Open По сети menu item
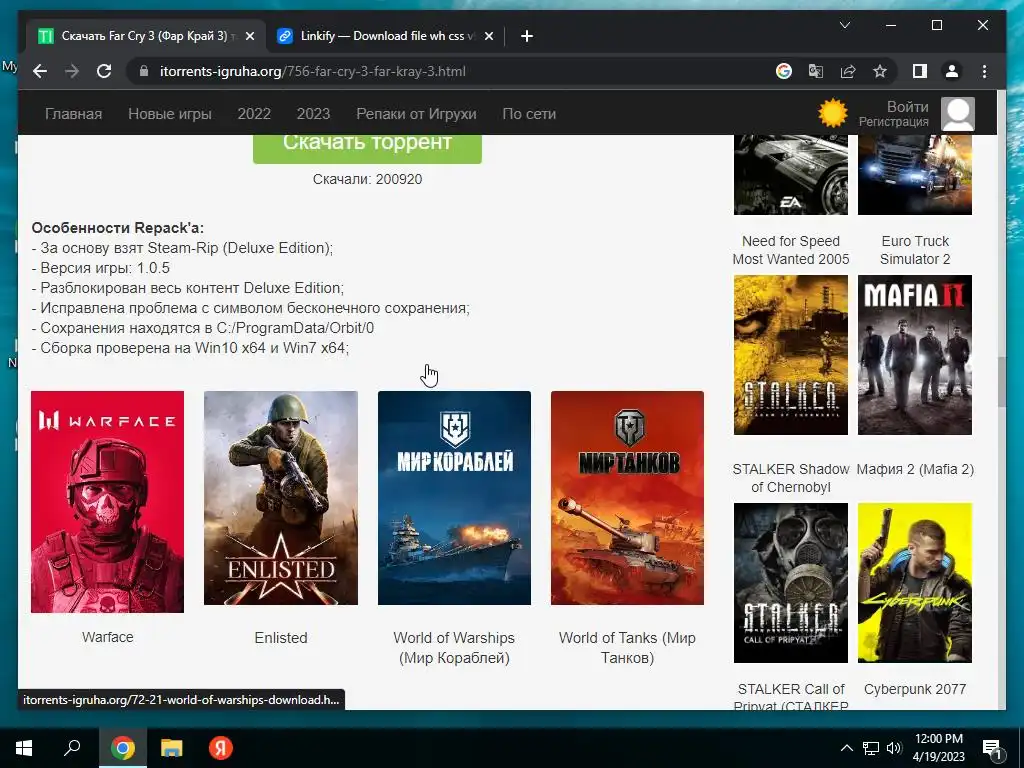This screenshot has width=1024, height=768. [529, 114]
